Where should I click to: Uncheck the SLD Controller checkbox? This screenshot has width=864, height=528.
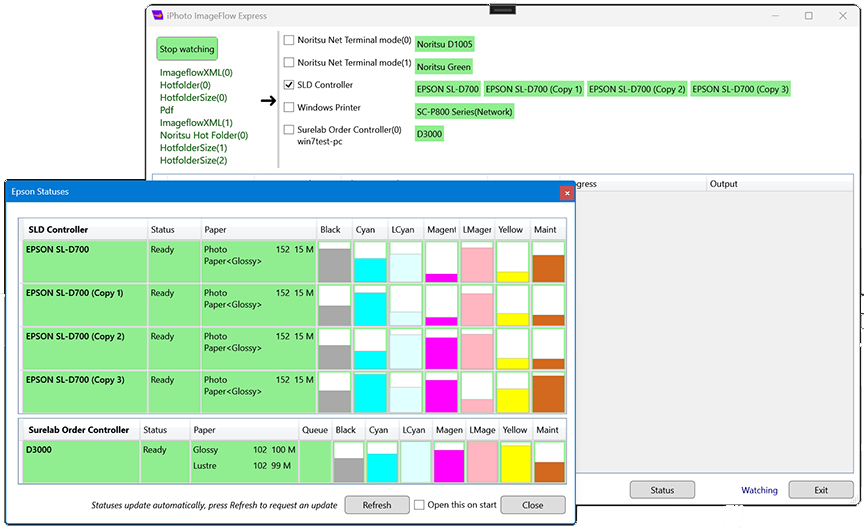pos(289,85)
